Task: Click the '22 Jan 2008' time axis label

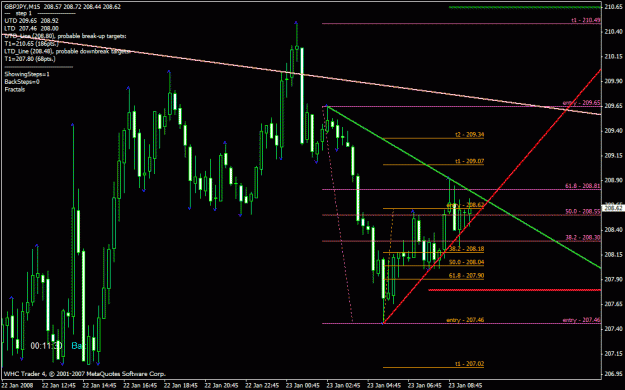Action: 16,385
